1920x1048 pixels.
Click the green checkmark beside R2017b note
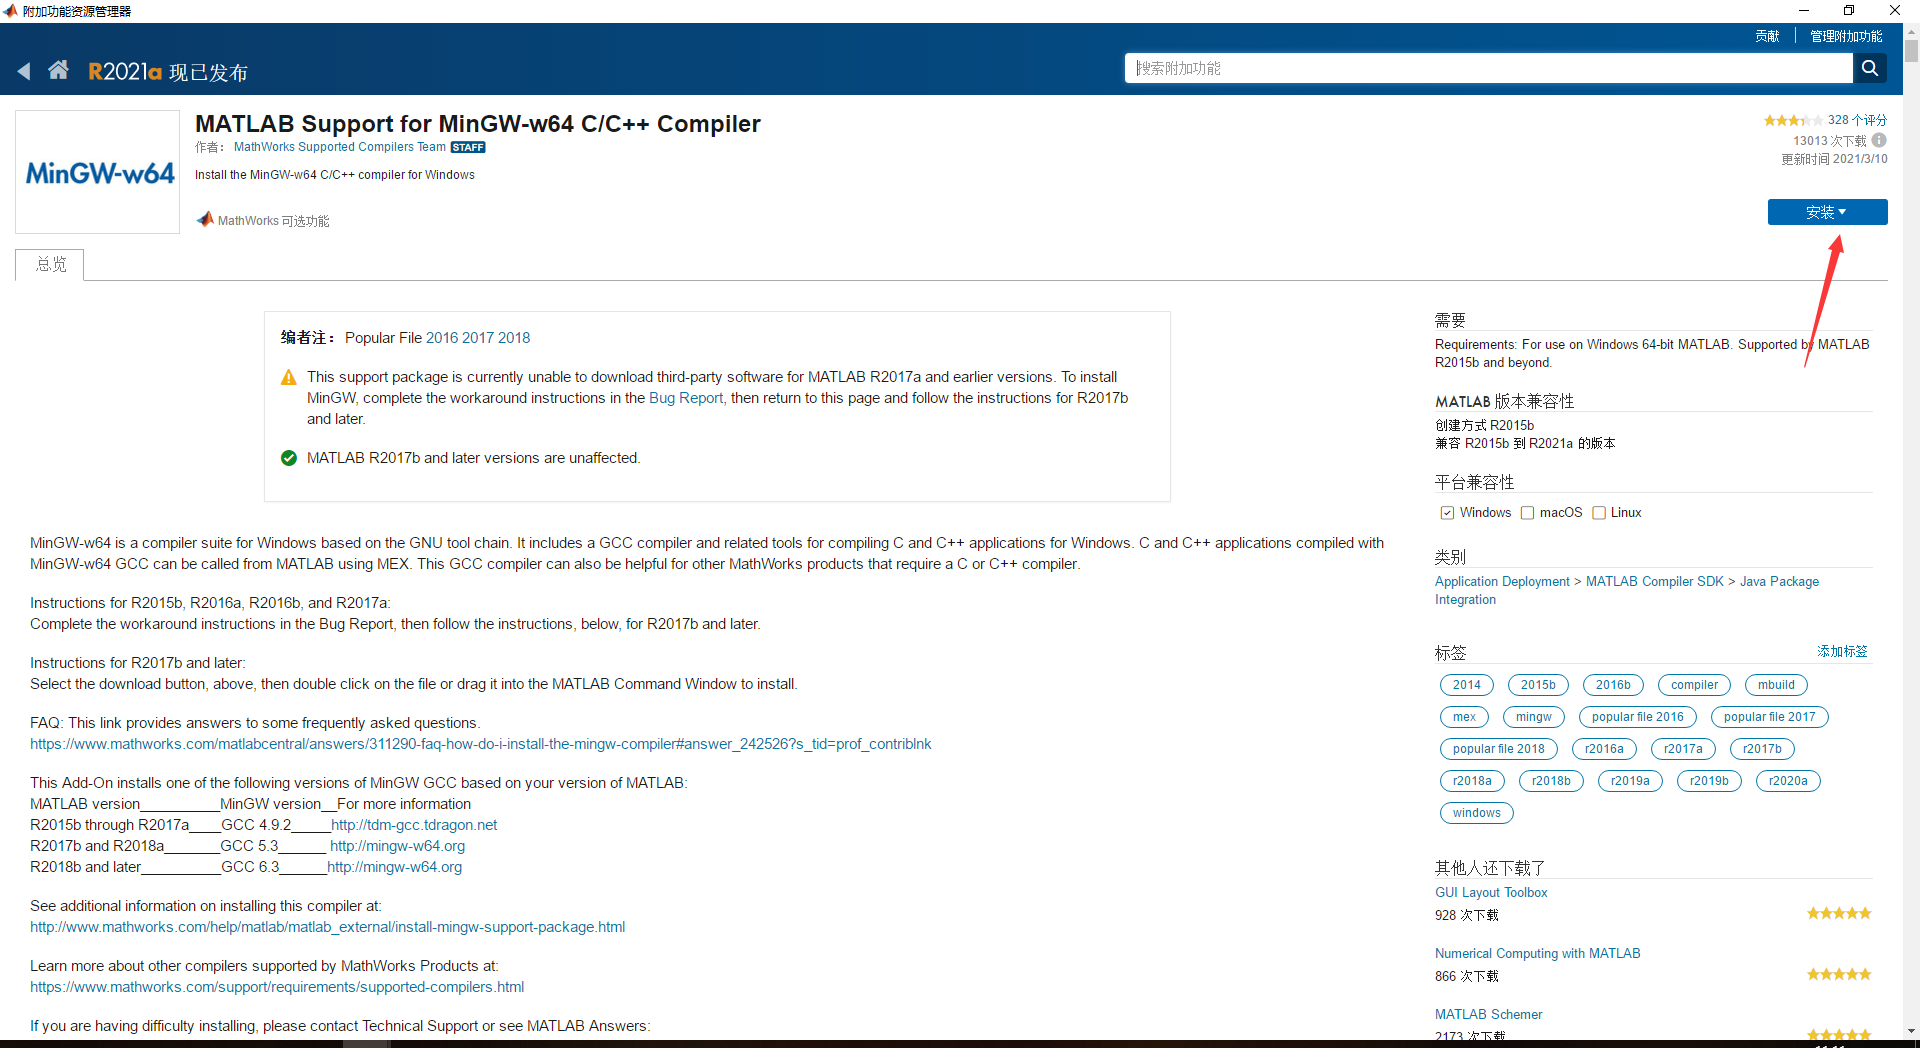click(288, 458)
